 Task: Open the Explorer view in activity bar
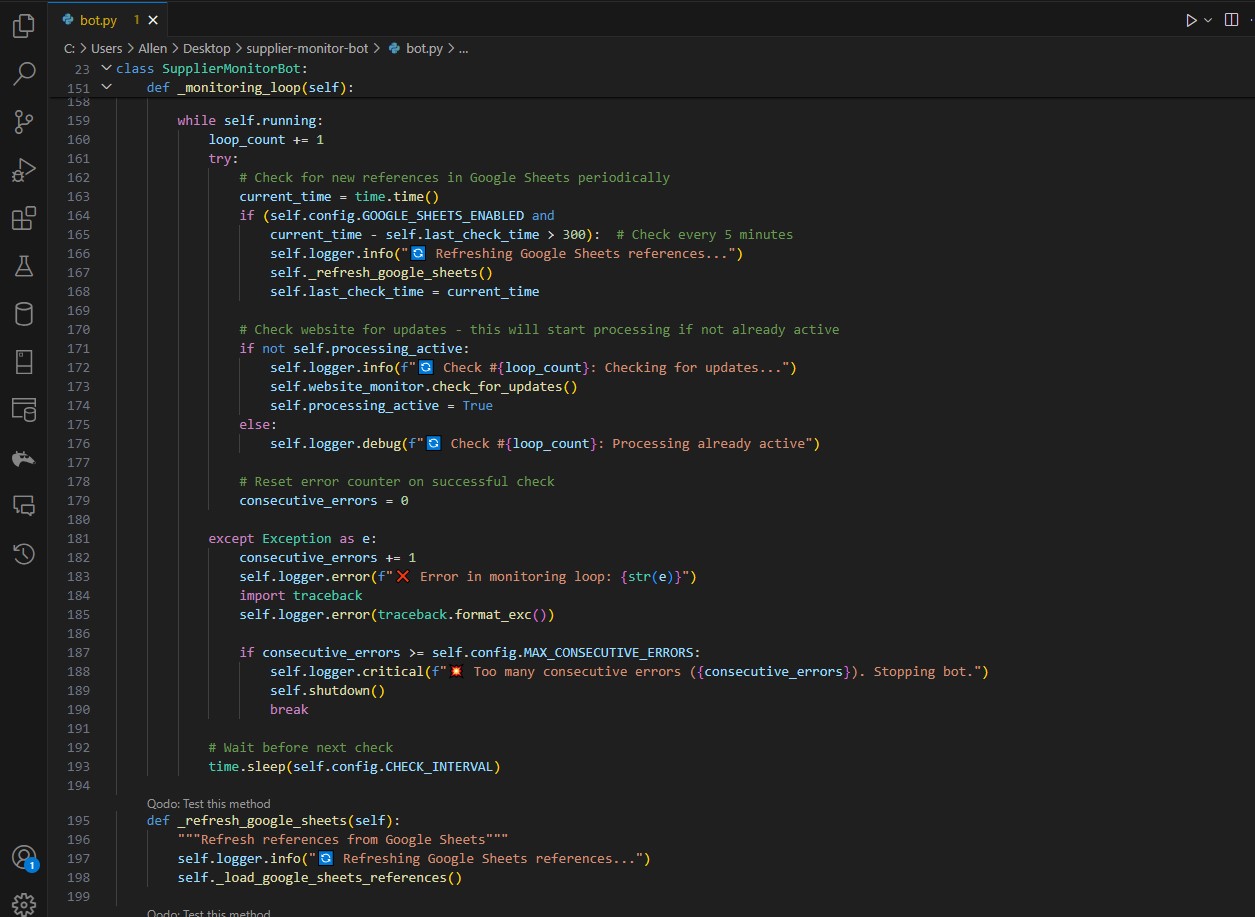[x=24, y=26]
